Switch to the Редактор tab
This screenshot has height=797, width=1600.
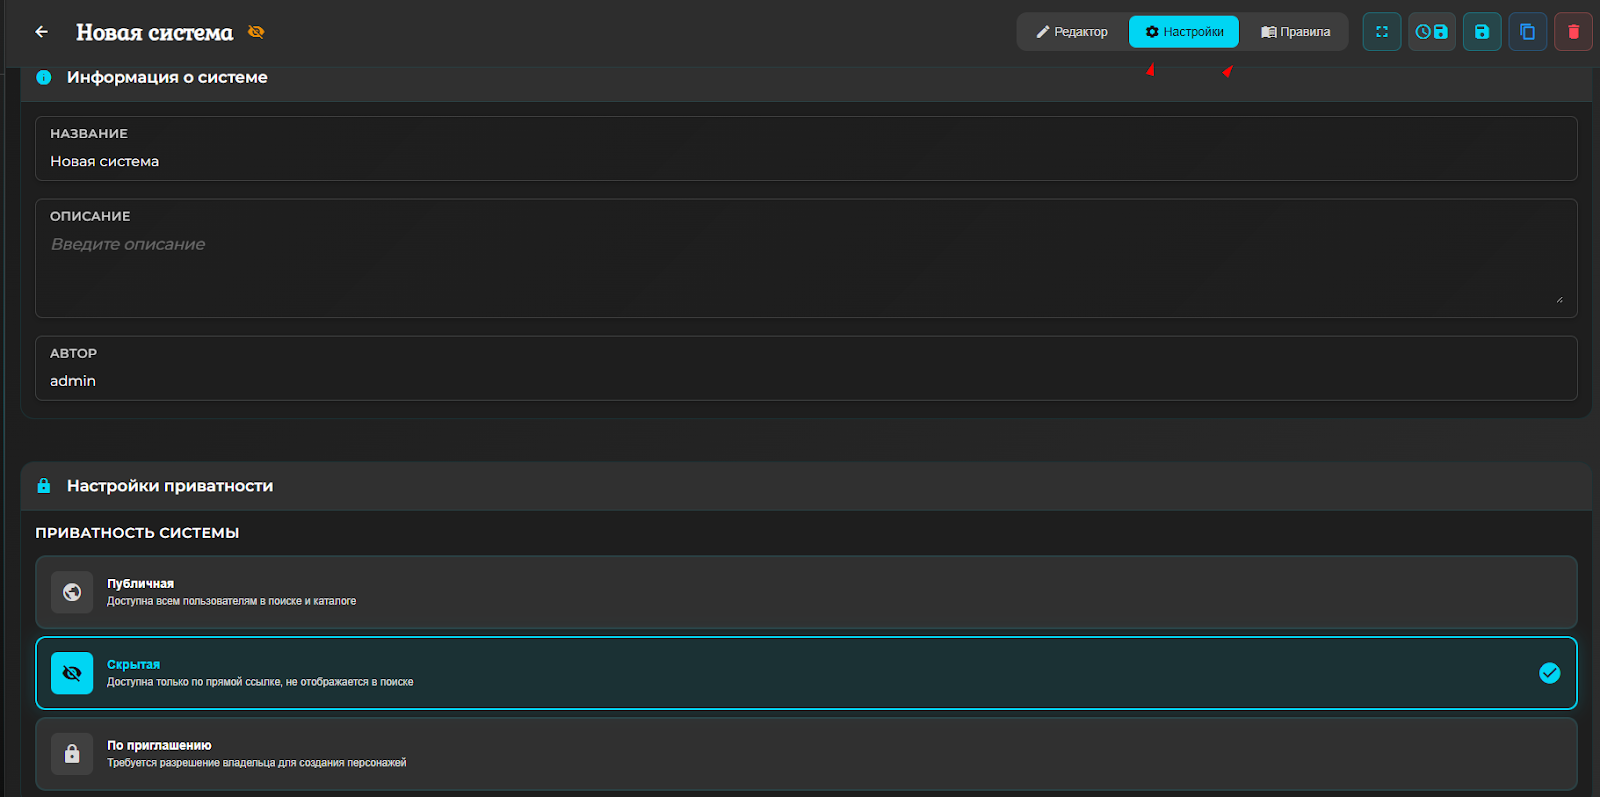(1072, 32)
